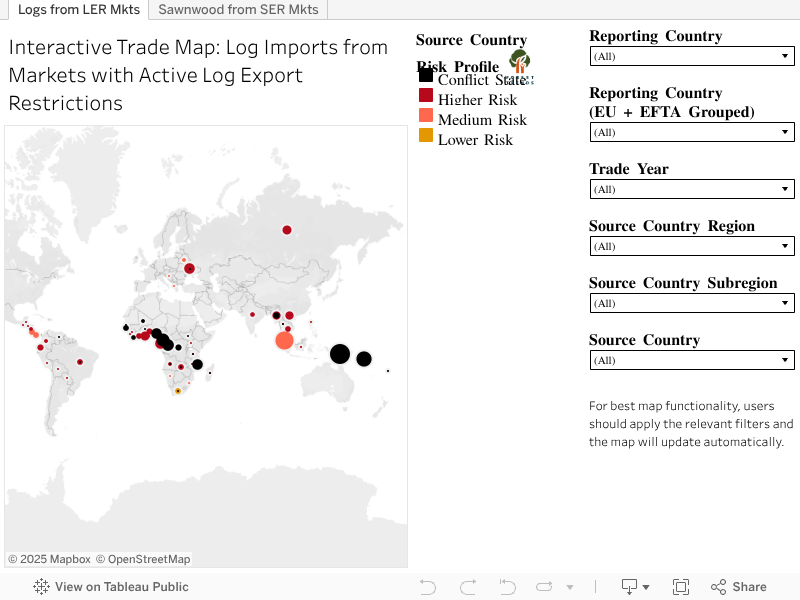This screenshot has height=600, width=800.
Task: Click the Undo arrow in bottom toolbar
Action: tap(428, 587)
